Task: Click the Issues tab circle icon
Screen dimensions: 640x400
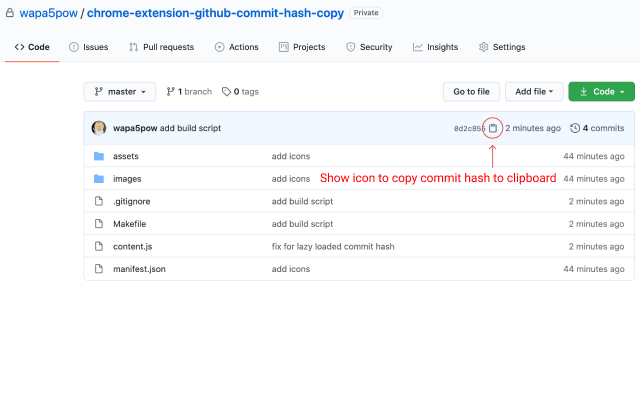Action: [74, 47]
